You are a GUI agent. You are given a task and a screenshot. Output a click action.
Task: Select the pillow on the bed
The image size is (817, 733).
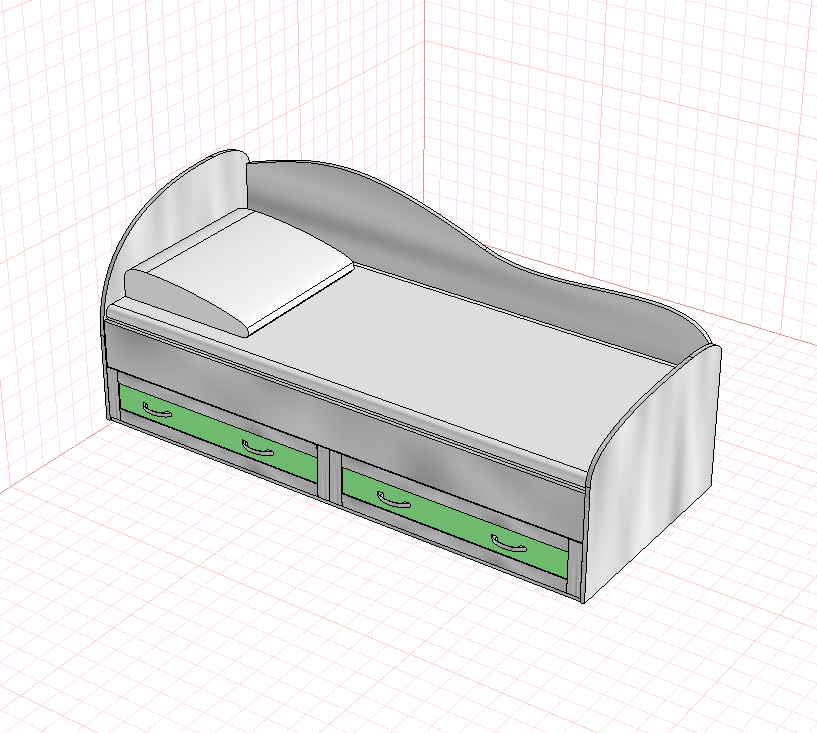(239, 271)
